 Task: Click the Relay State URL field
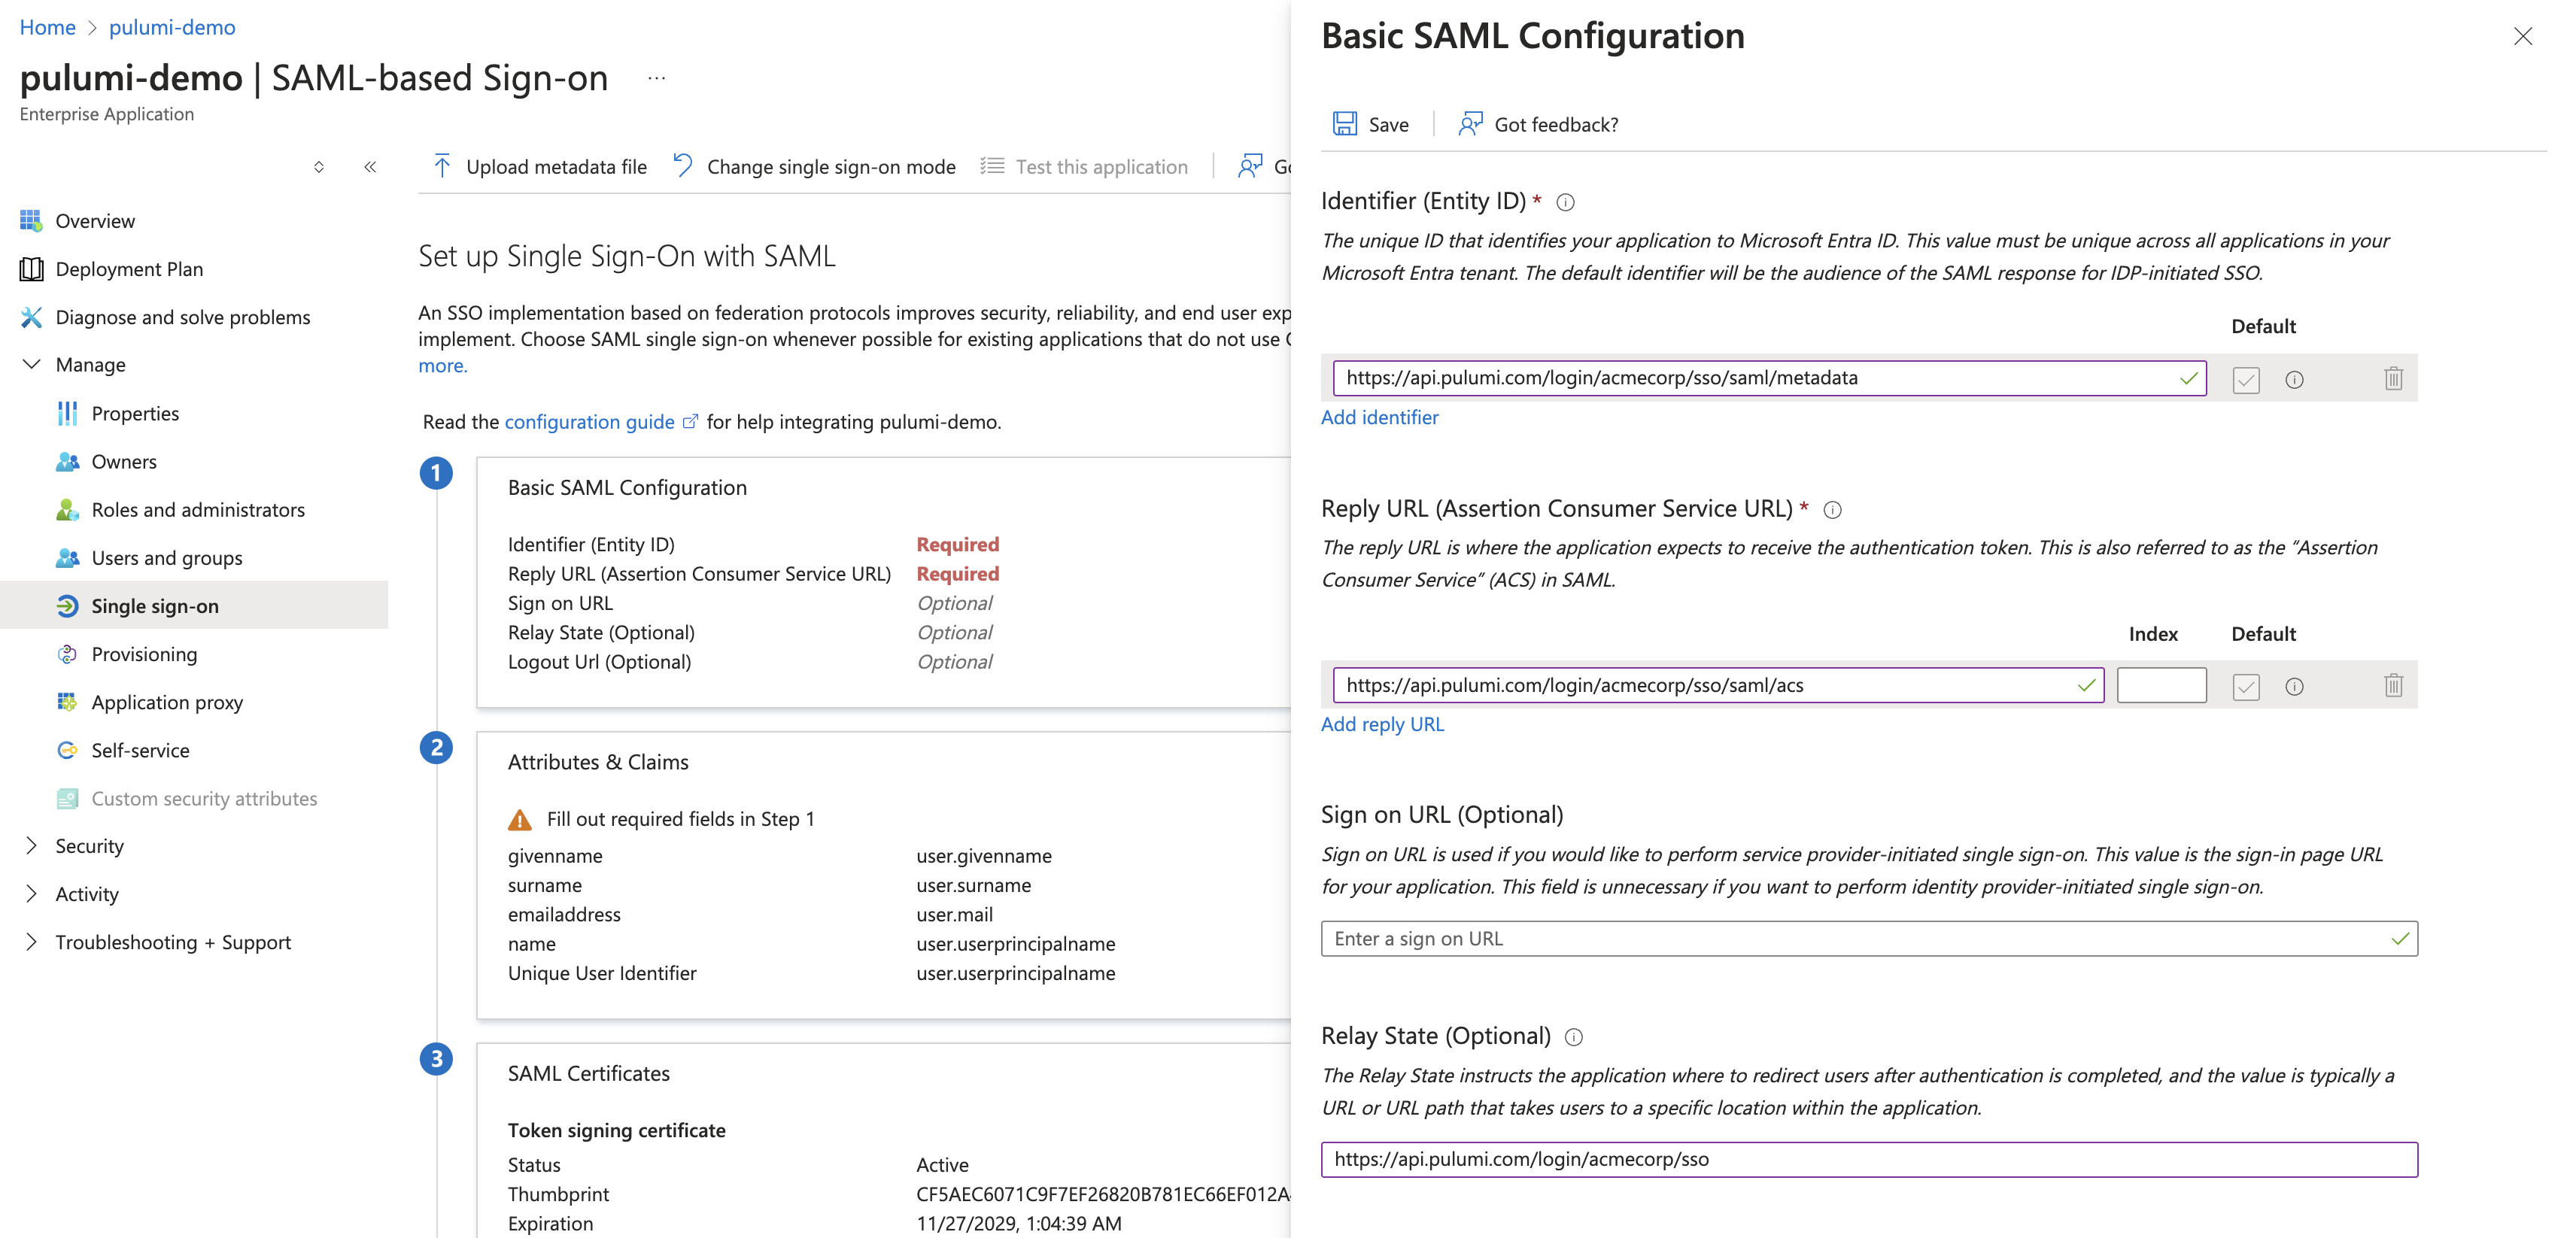pyautogui.click(x=1868, y=1159)
